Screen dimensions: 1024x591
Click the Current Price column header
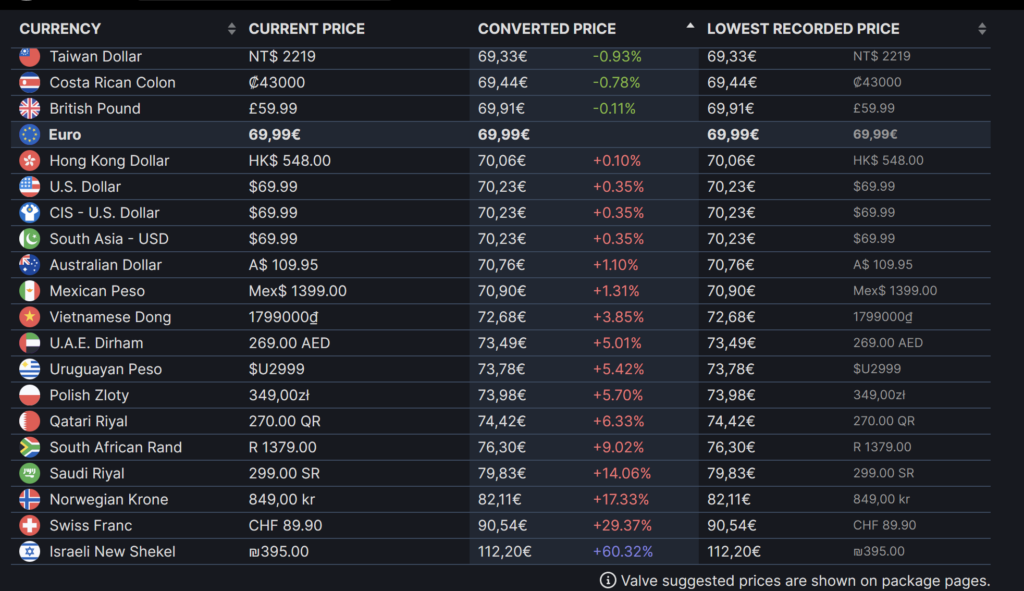point(306,29)
